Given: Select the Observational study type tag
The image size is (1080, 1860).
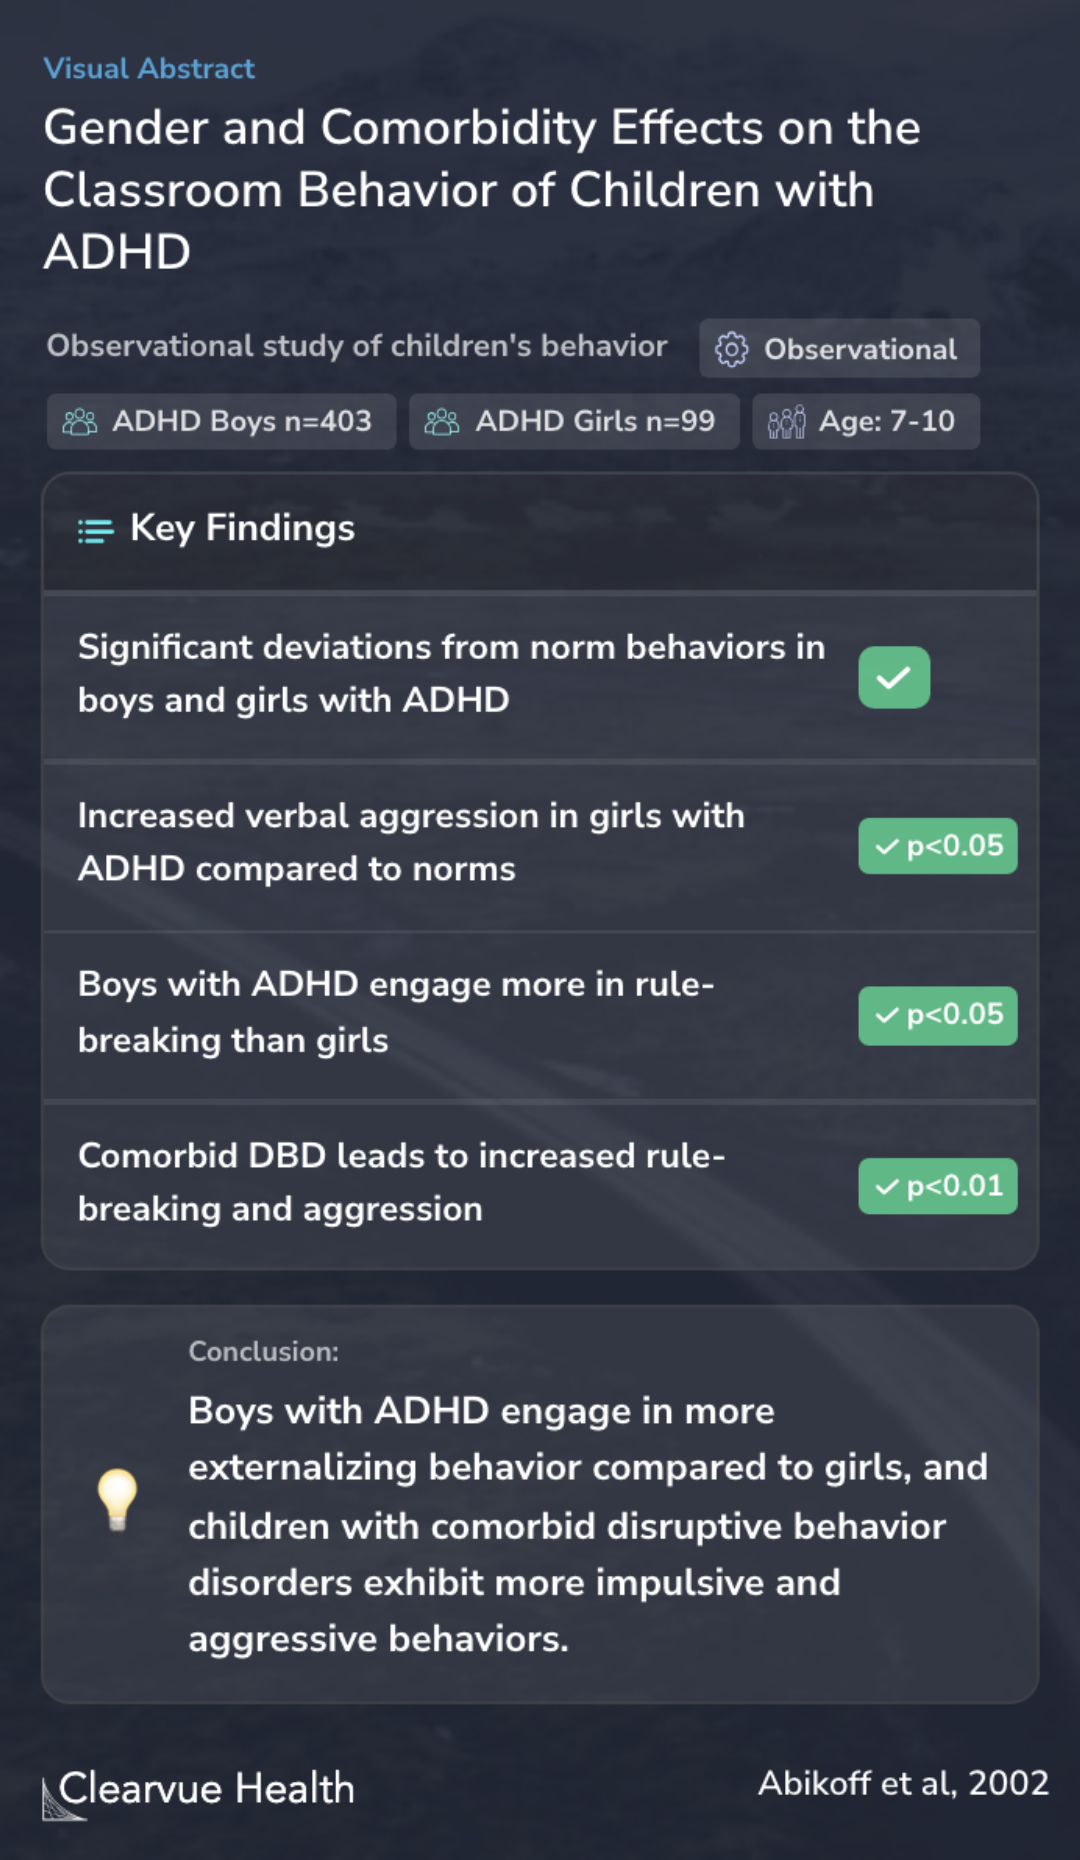Looking at the screenshot, I should pos(839,348).
